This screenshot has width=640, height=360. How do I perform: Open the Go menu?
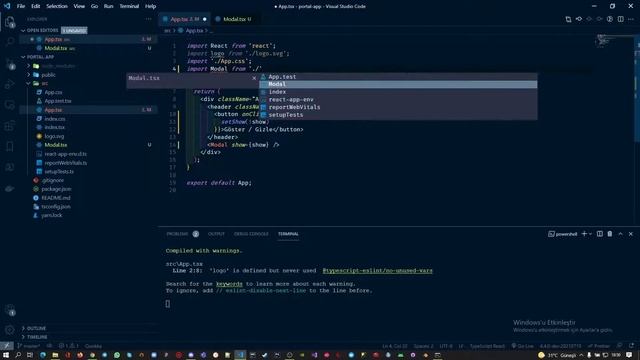[x=94, y=6]
